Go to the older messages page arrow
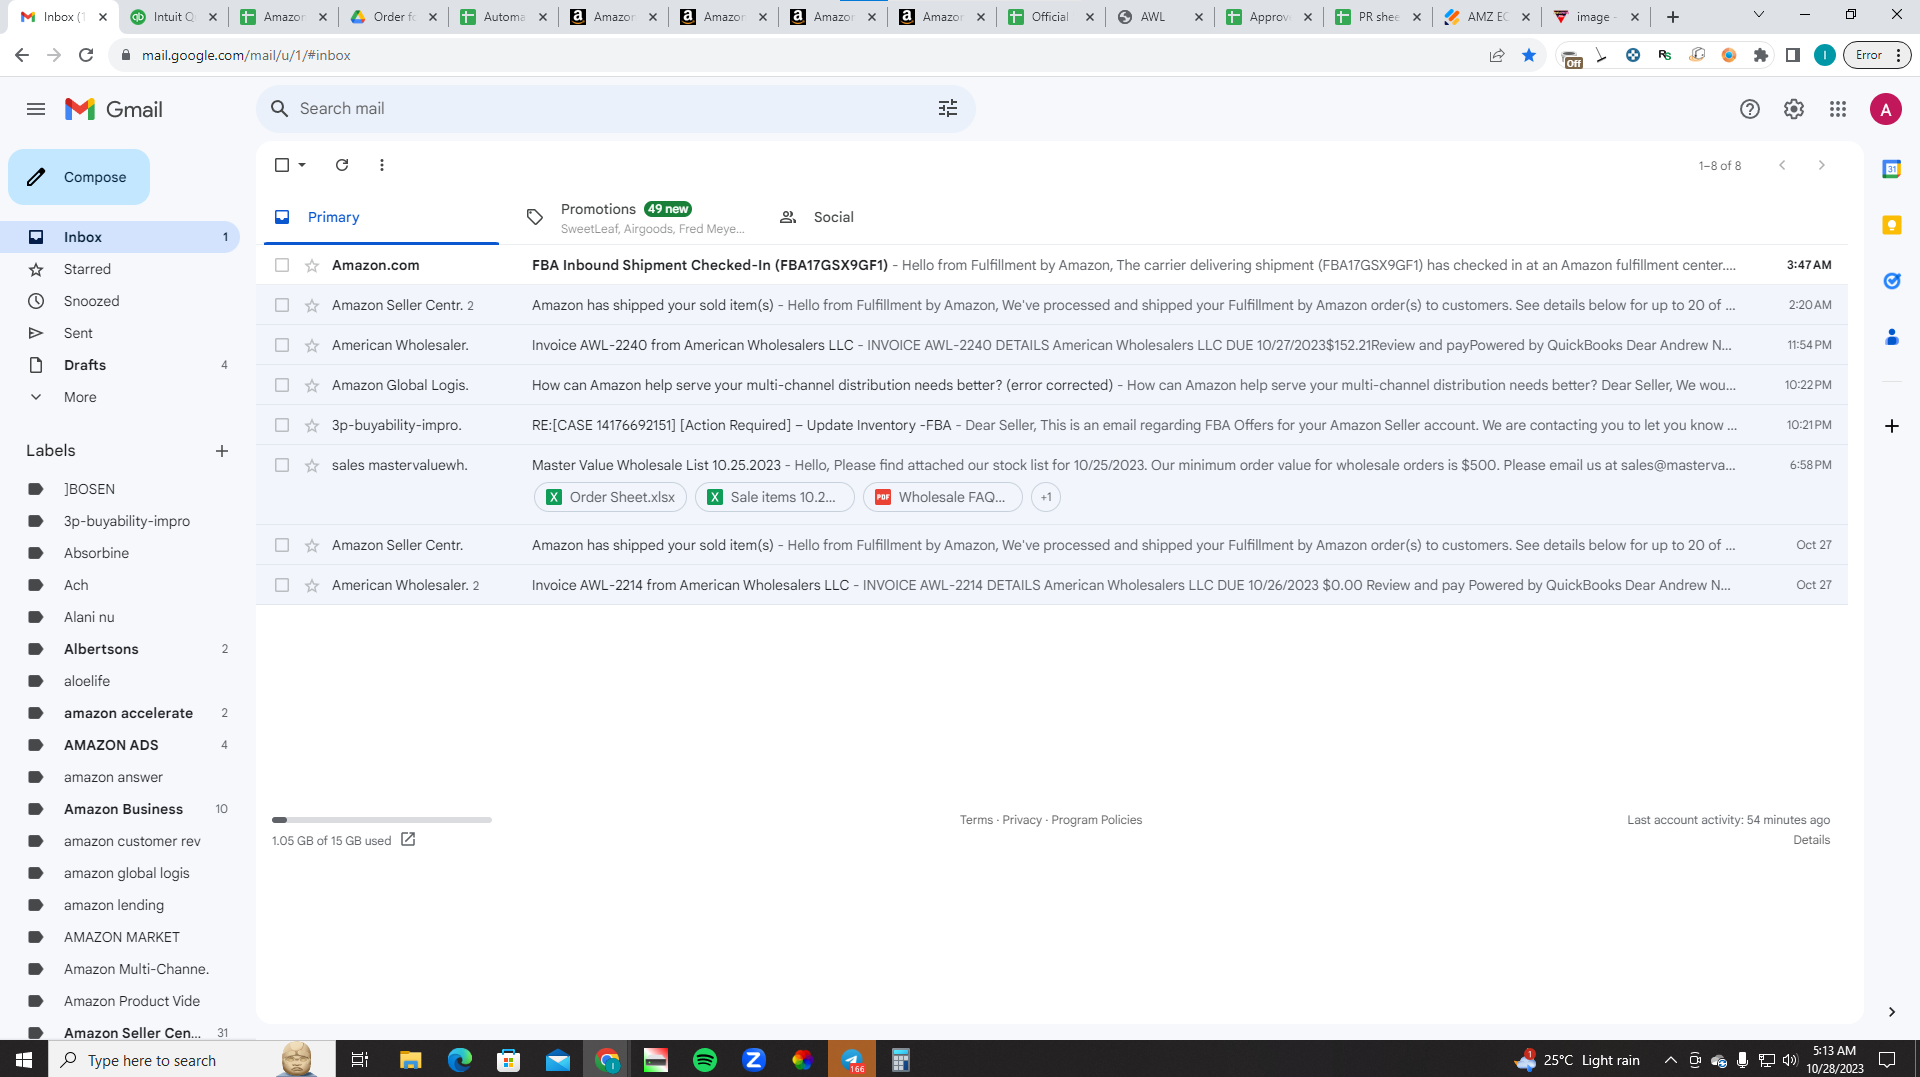The height and width of the screenshot is (1077, 1920). point(1822,165)
